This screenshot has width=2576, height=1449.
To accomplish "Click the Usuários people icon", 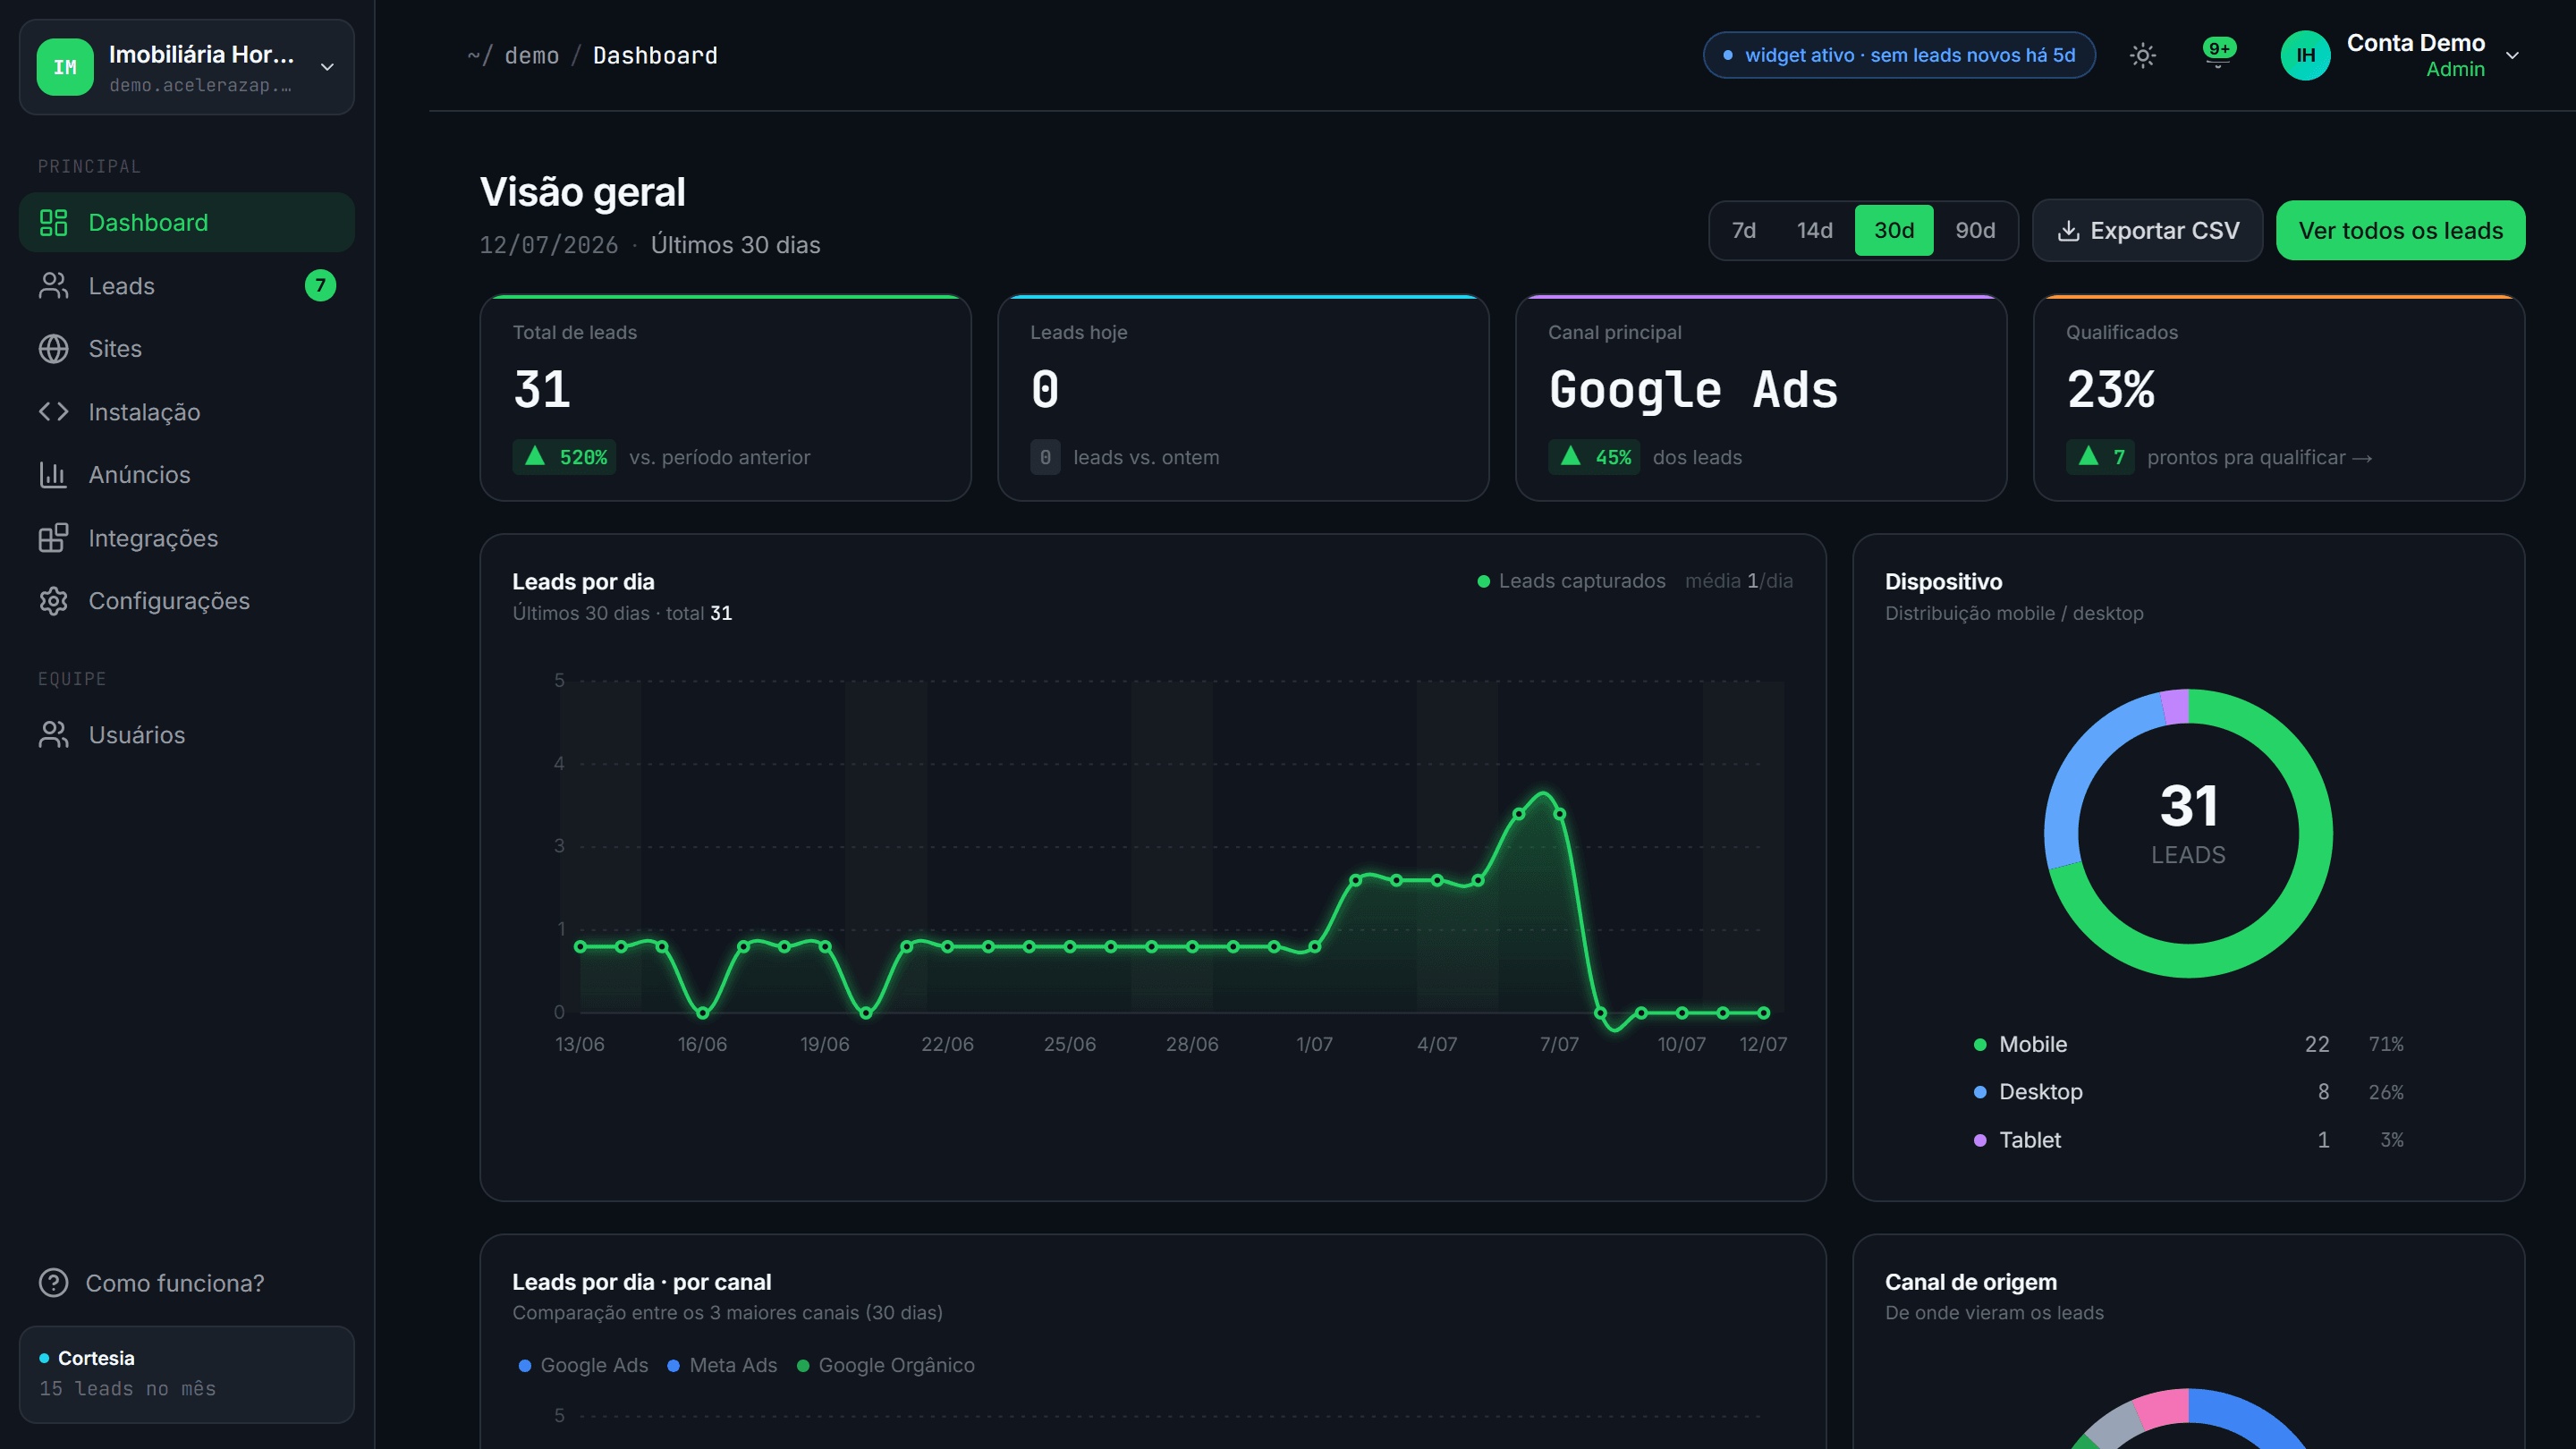I will coord(53,735).
